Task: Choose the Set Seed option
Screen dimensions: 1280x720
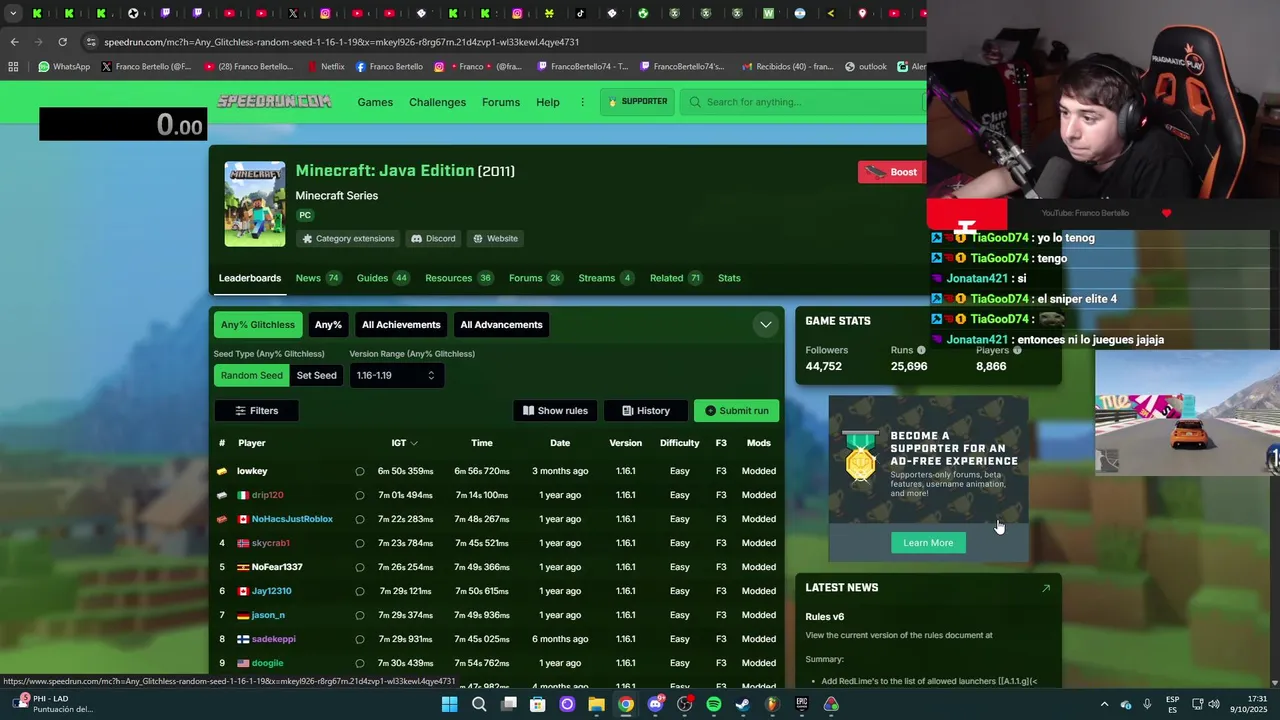Action: coord(316,375)
